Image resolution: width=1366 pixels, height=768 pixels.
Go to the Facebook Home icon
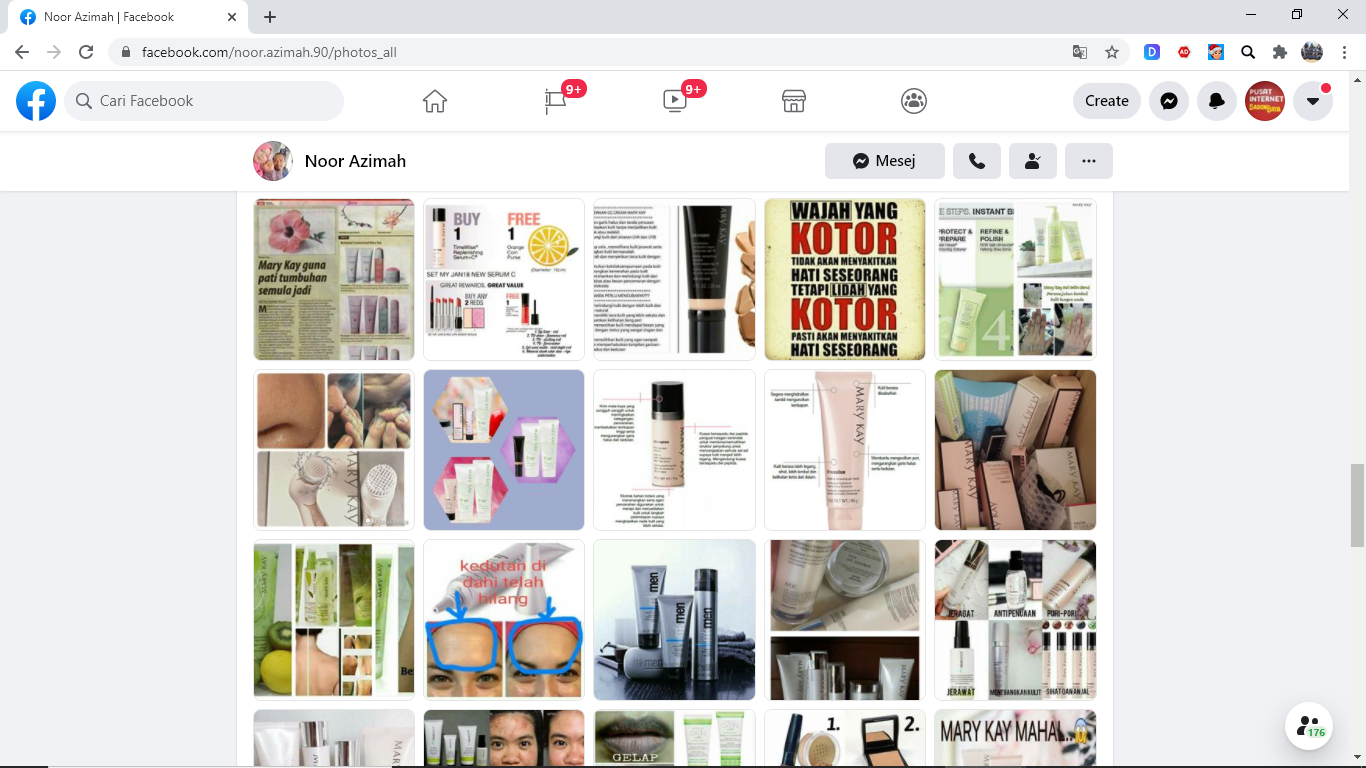click(x=434, y=101)
